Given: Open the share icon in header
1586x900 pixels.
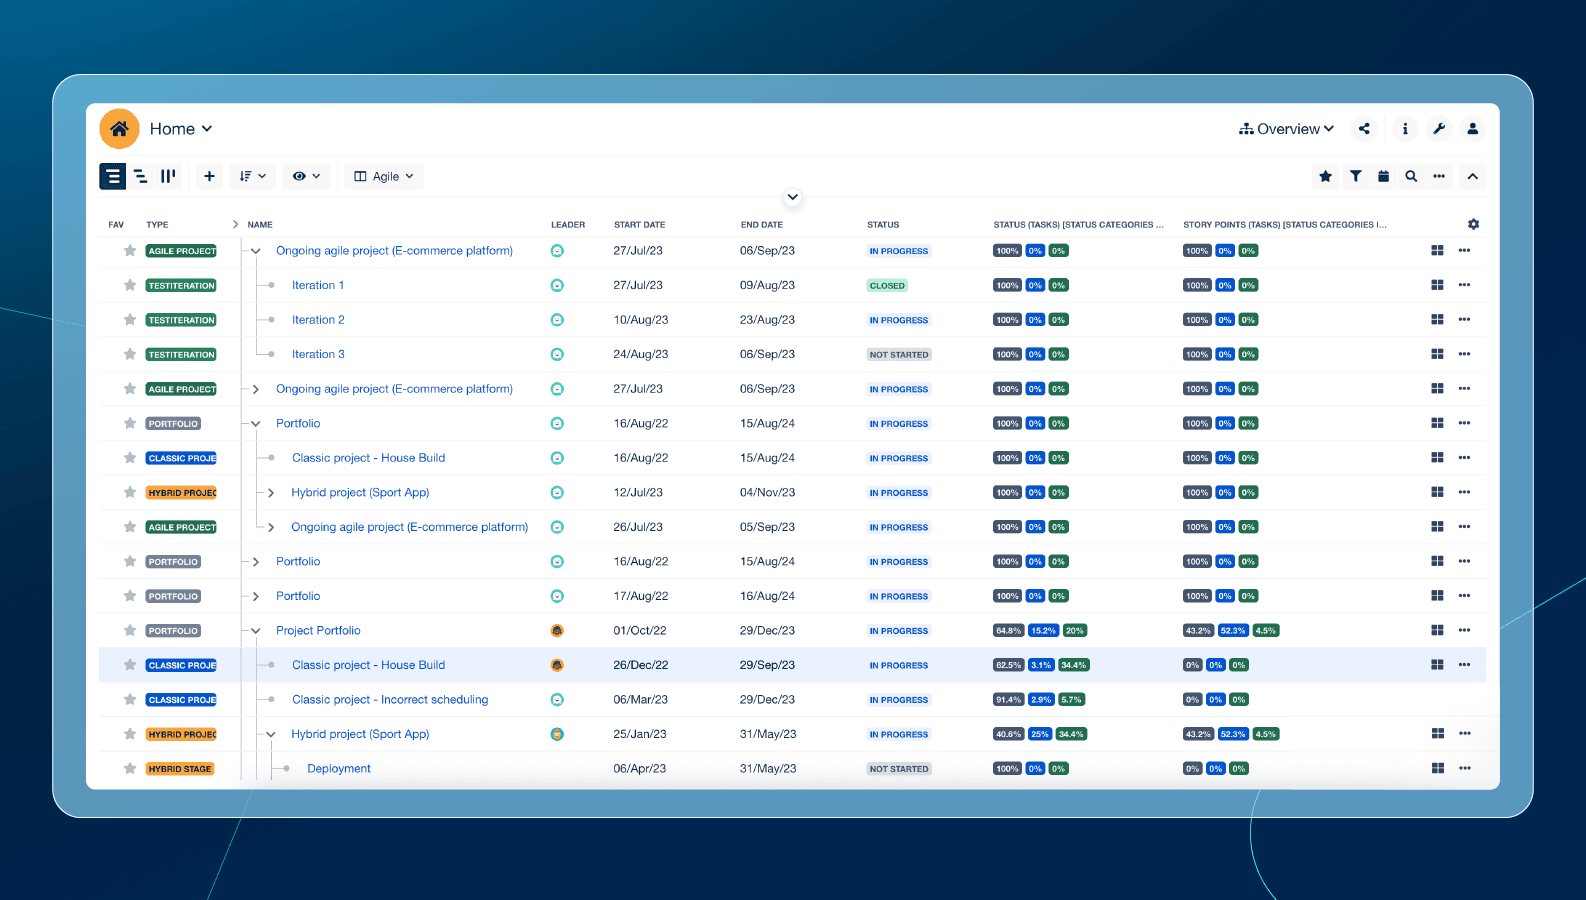Looking at the screenshot, I should [x=1364, y=129].
